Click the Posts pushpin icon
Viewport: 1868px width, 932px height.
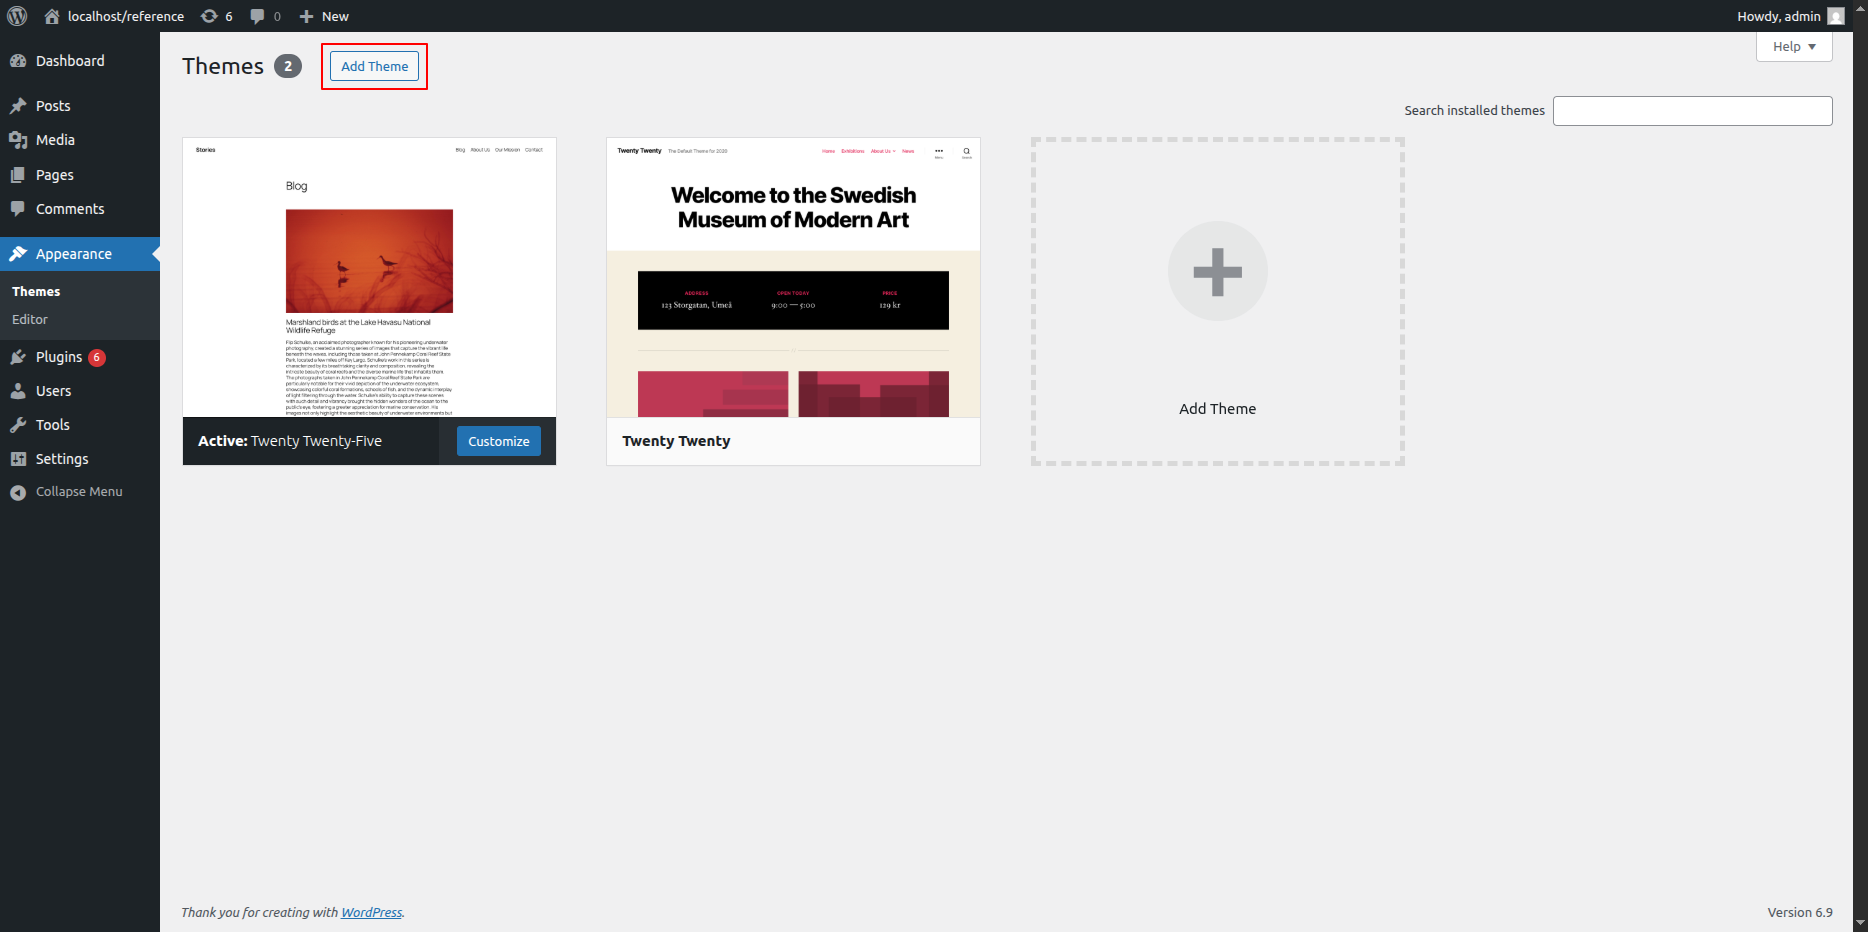click(x=18, y=106)
